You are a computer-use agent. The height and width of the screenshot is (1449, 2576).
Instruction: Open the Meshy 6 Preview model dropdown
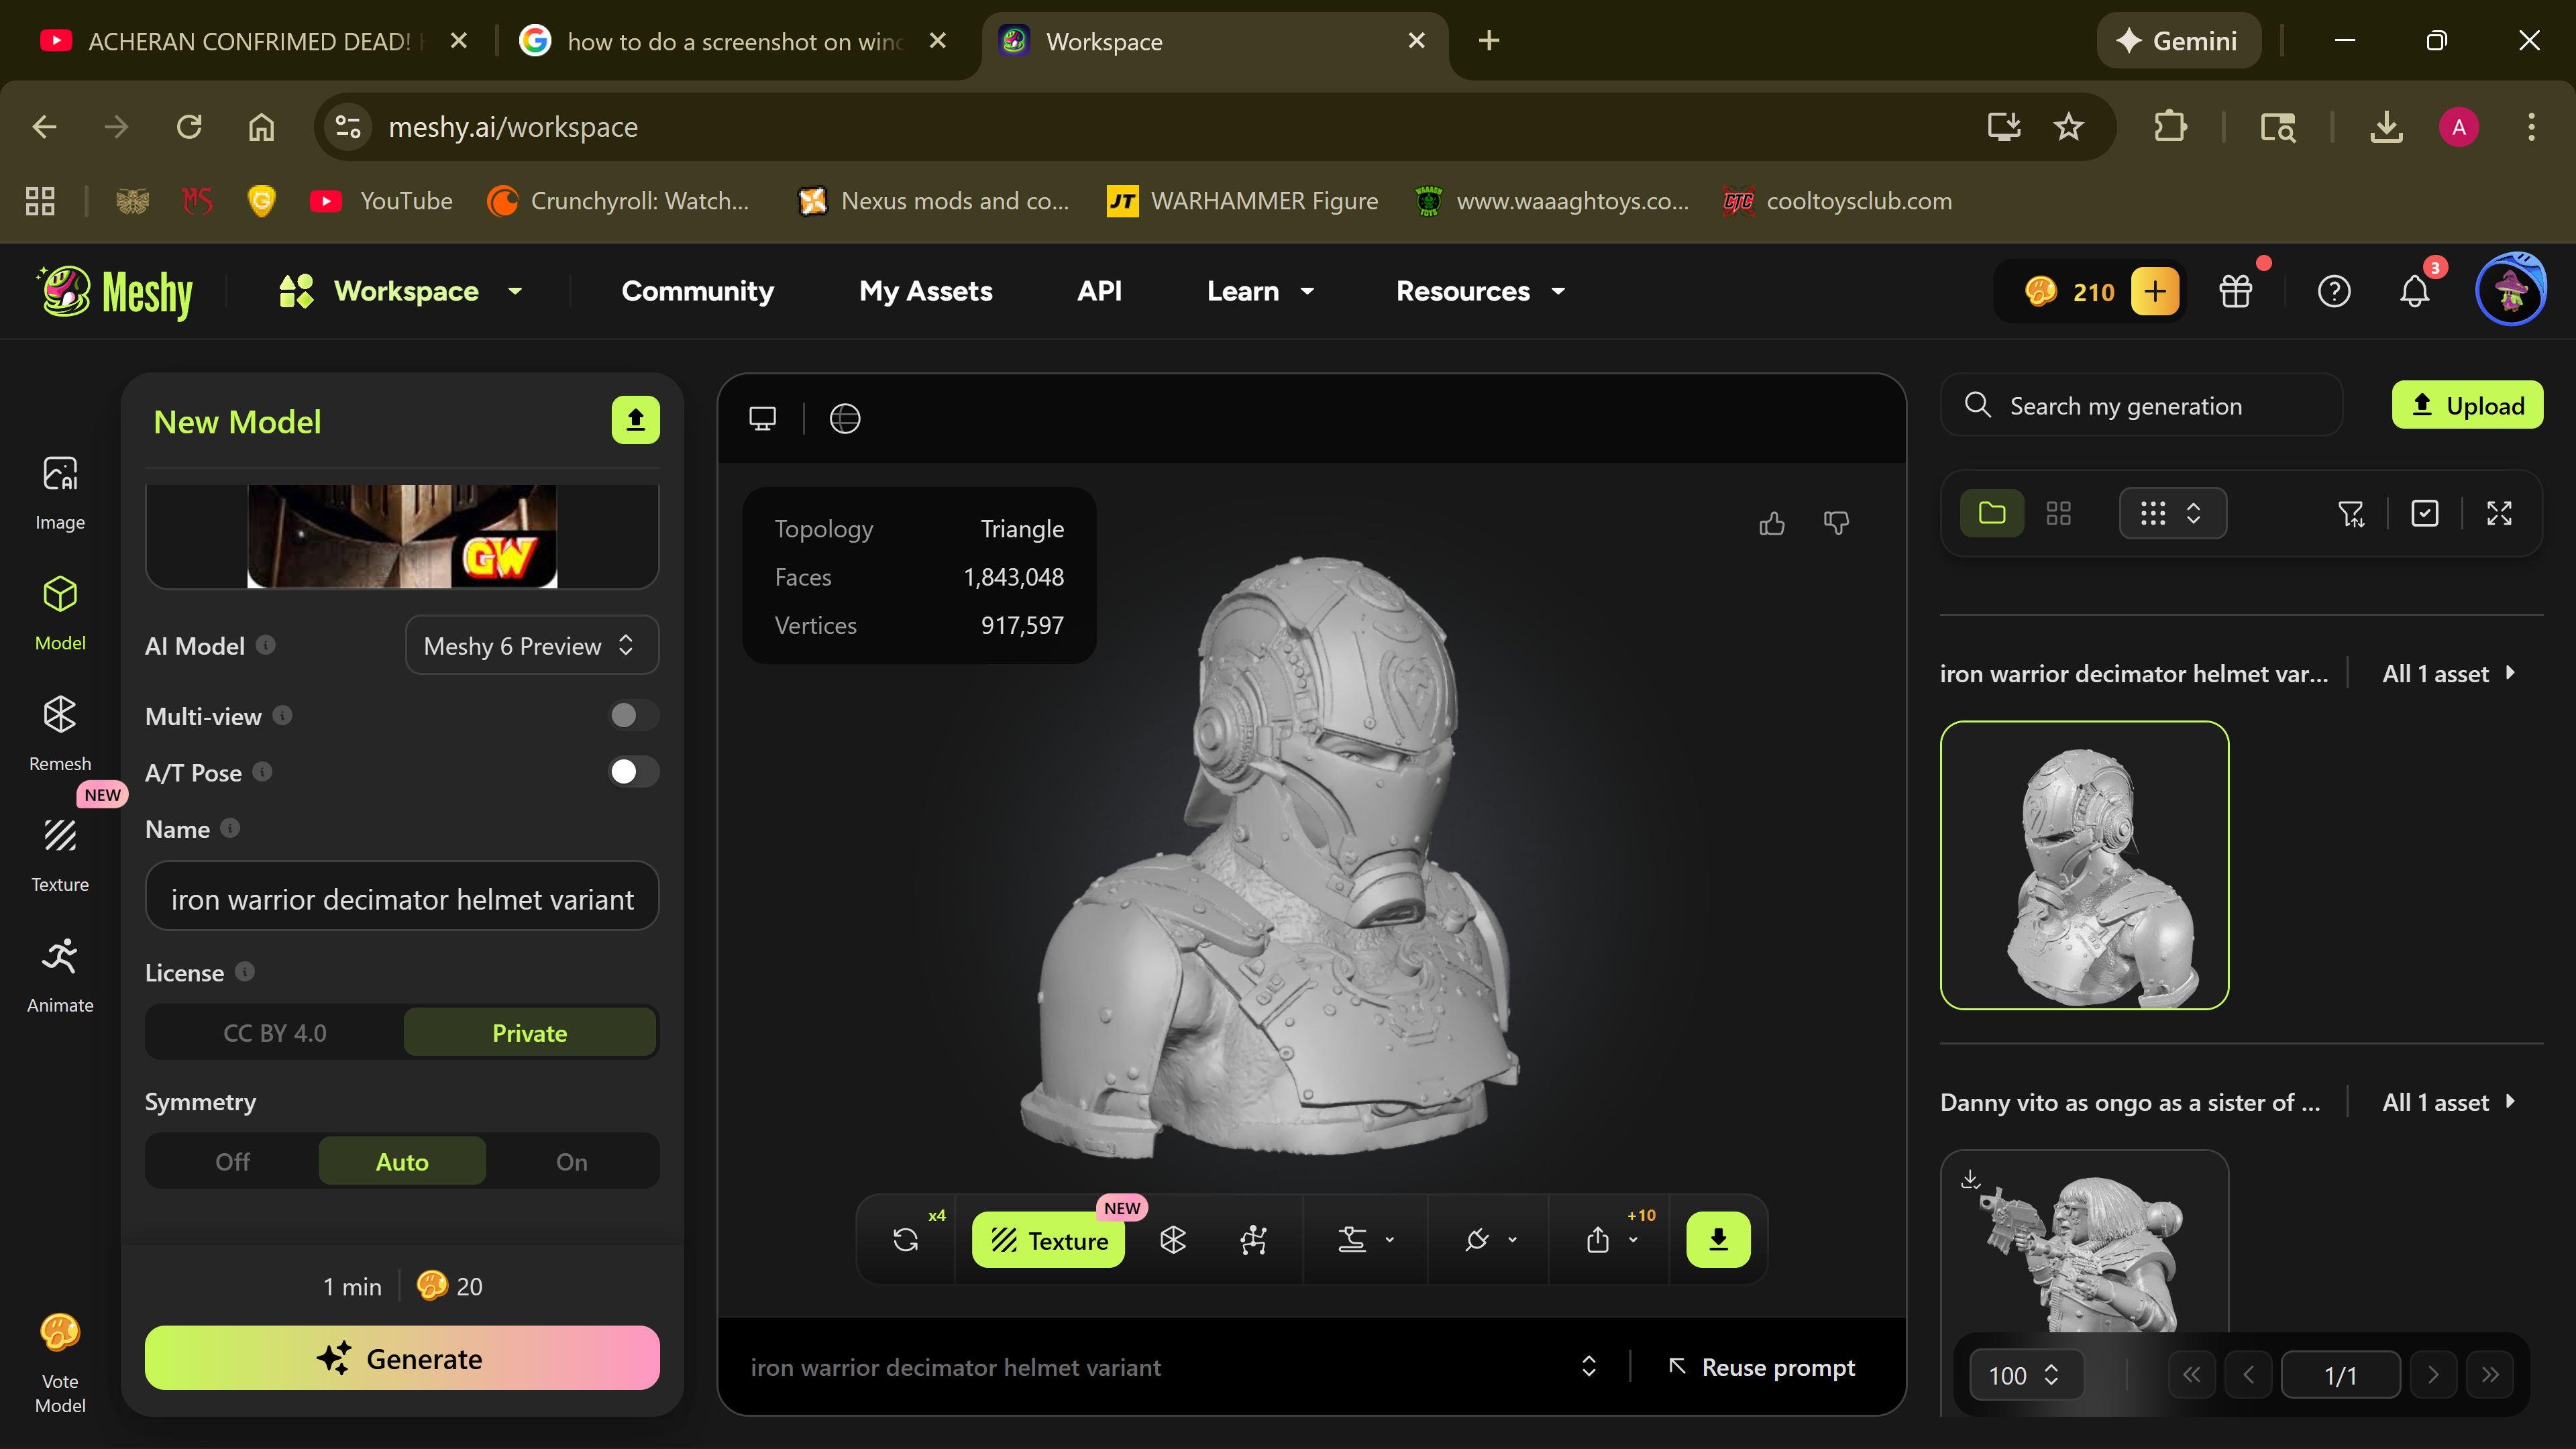click(x=531, y=645)
